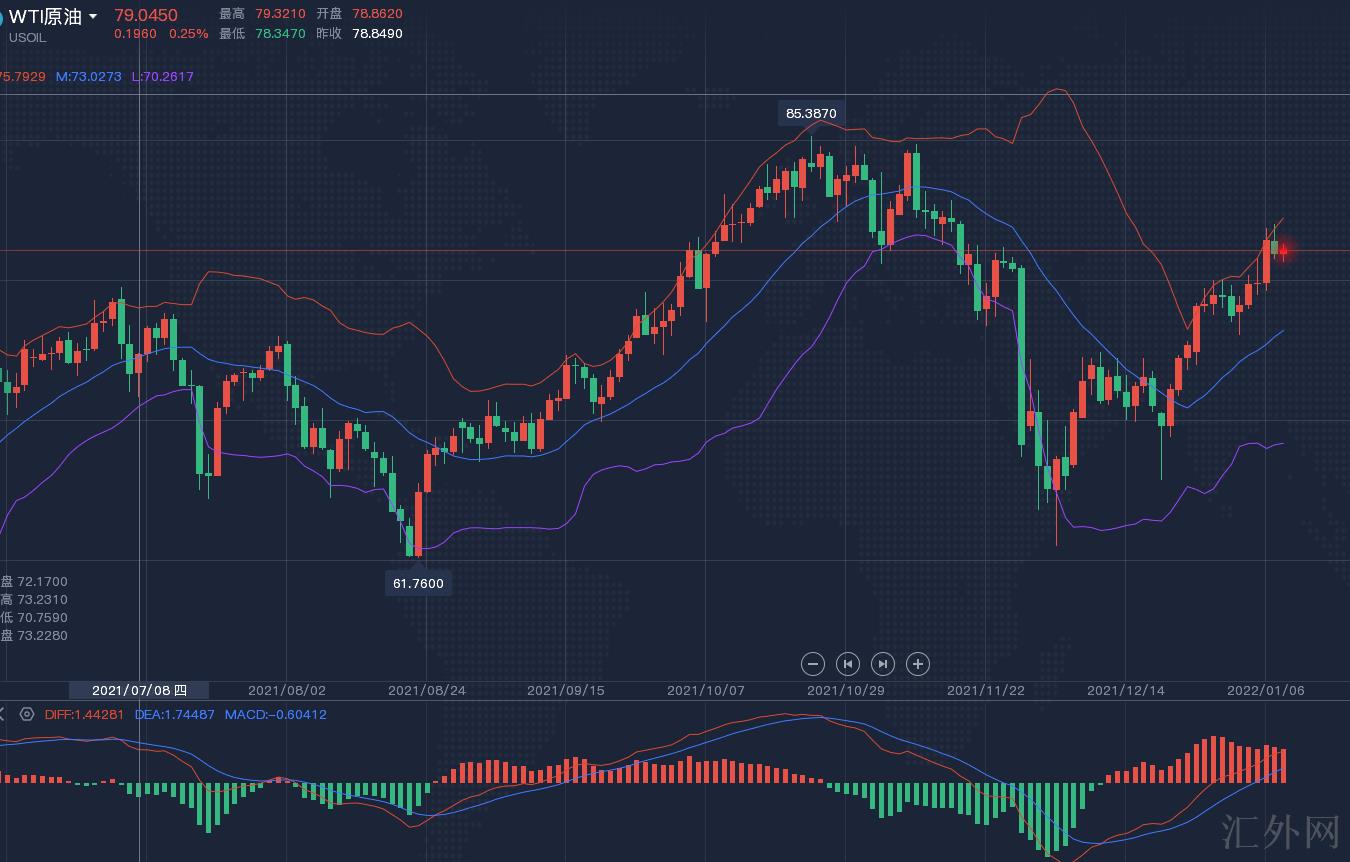The width and height of the screenshot is (1350, 862).
Task: Click the MACD:-0.60412 legend value
Action: click(x=275, y=714)
